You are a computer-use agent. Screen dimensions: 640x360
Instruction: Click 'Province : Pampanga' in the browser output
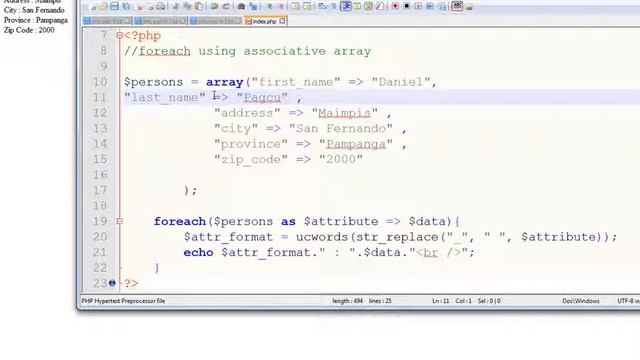click(36, 20)
